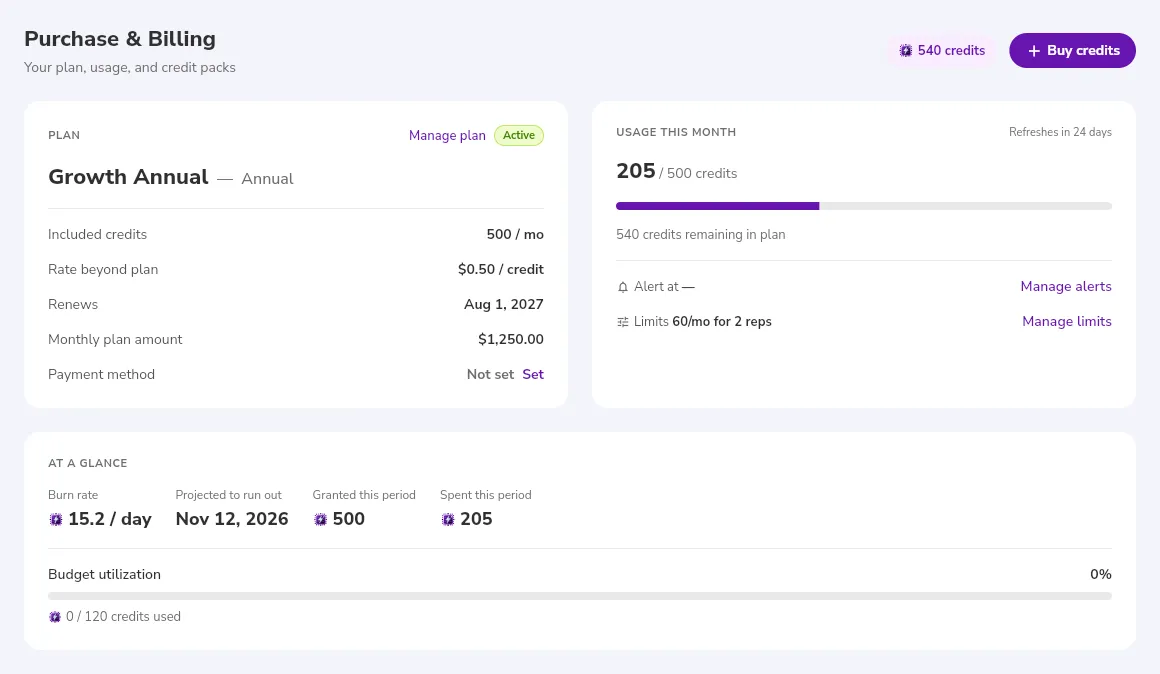This screenshot has width=1160, height=674.
Task: Click the 0% budget utilization value
Action: coord(1100,574)
